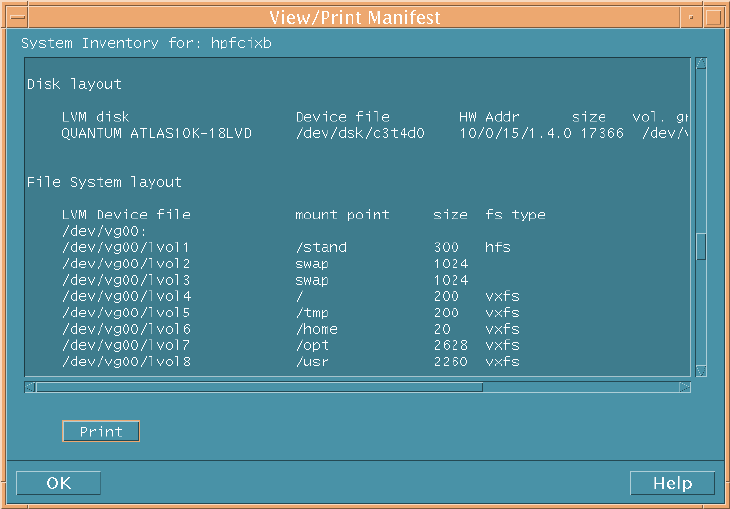Click the vertical scrollbar down arrow
Viewport: 730px width, 509px height.
pyautogui.click(x=701, y=371)
